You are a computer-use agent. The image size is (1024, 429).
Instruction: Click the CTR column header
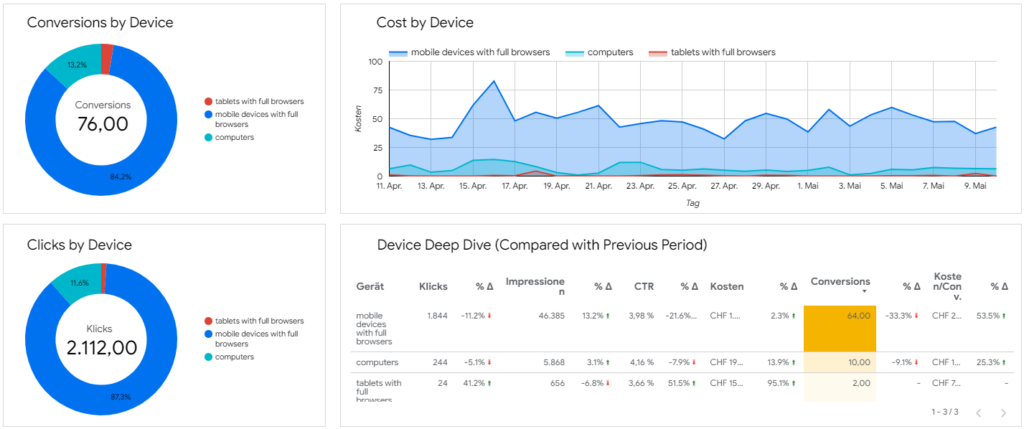(644, 286)
